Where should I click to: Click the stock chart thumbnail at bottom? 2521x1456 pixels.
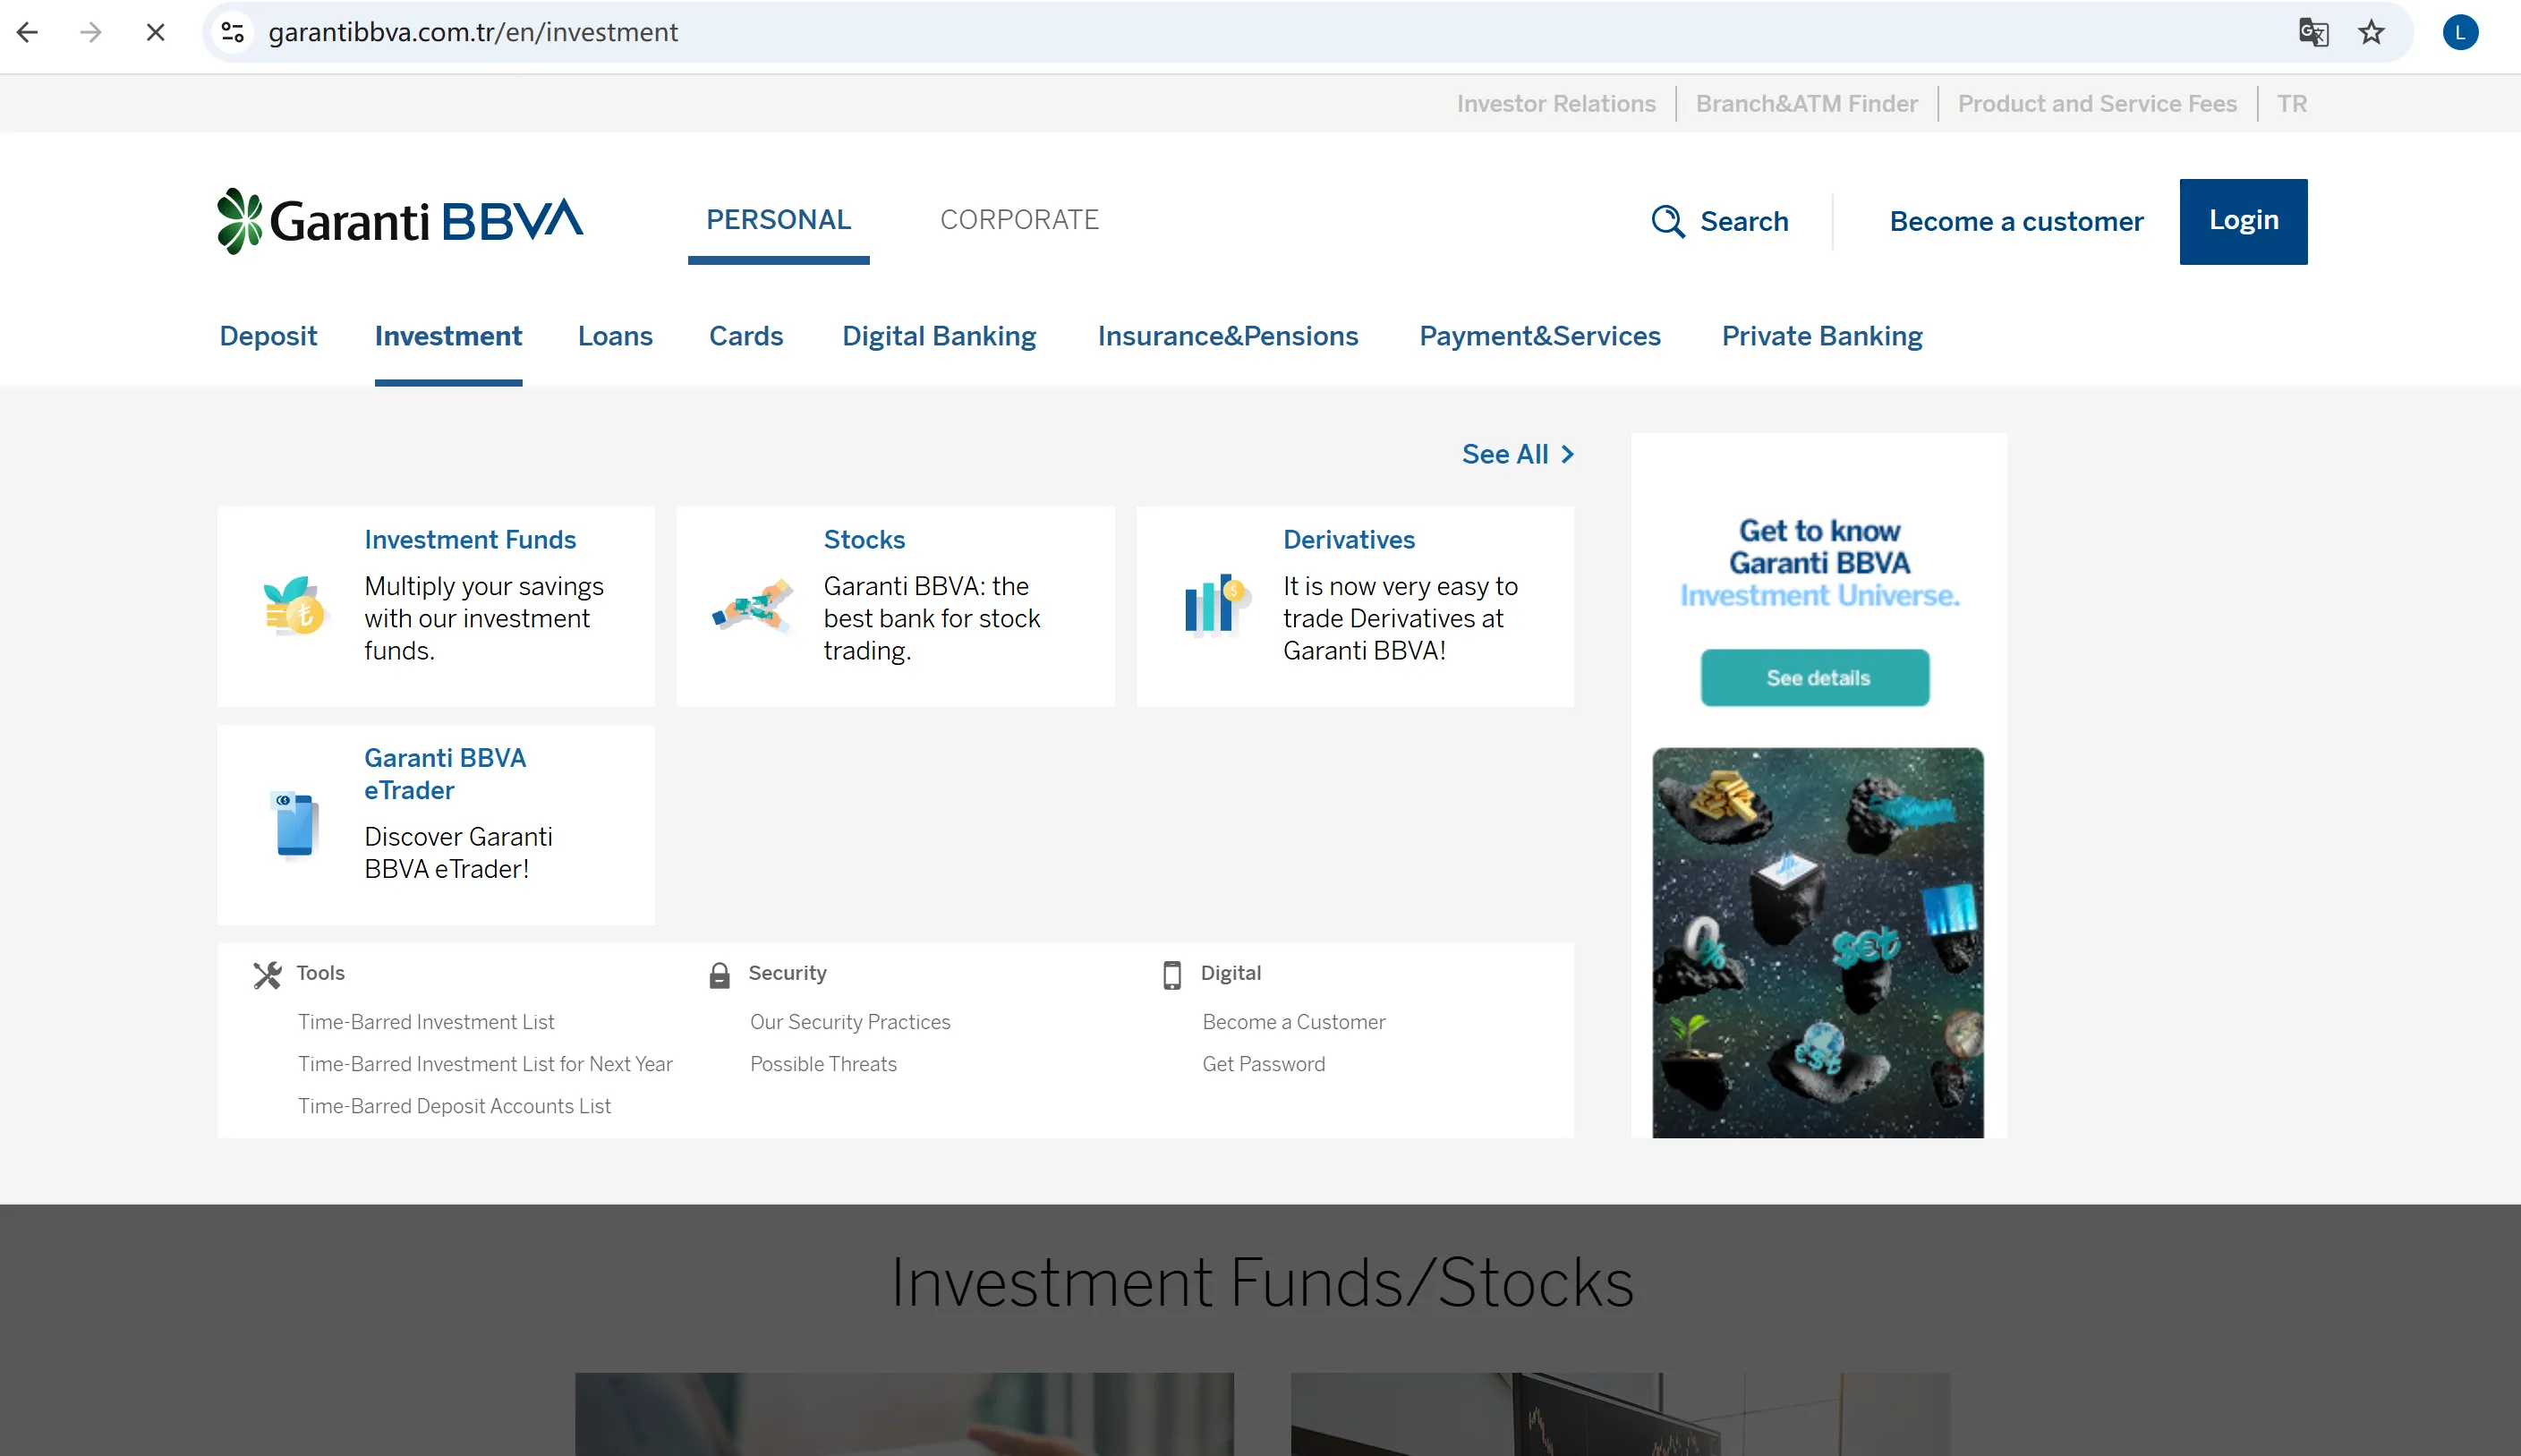click(x=1620, y=1414)
